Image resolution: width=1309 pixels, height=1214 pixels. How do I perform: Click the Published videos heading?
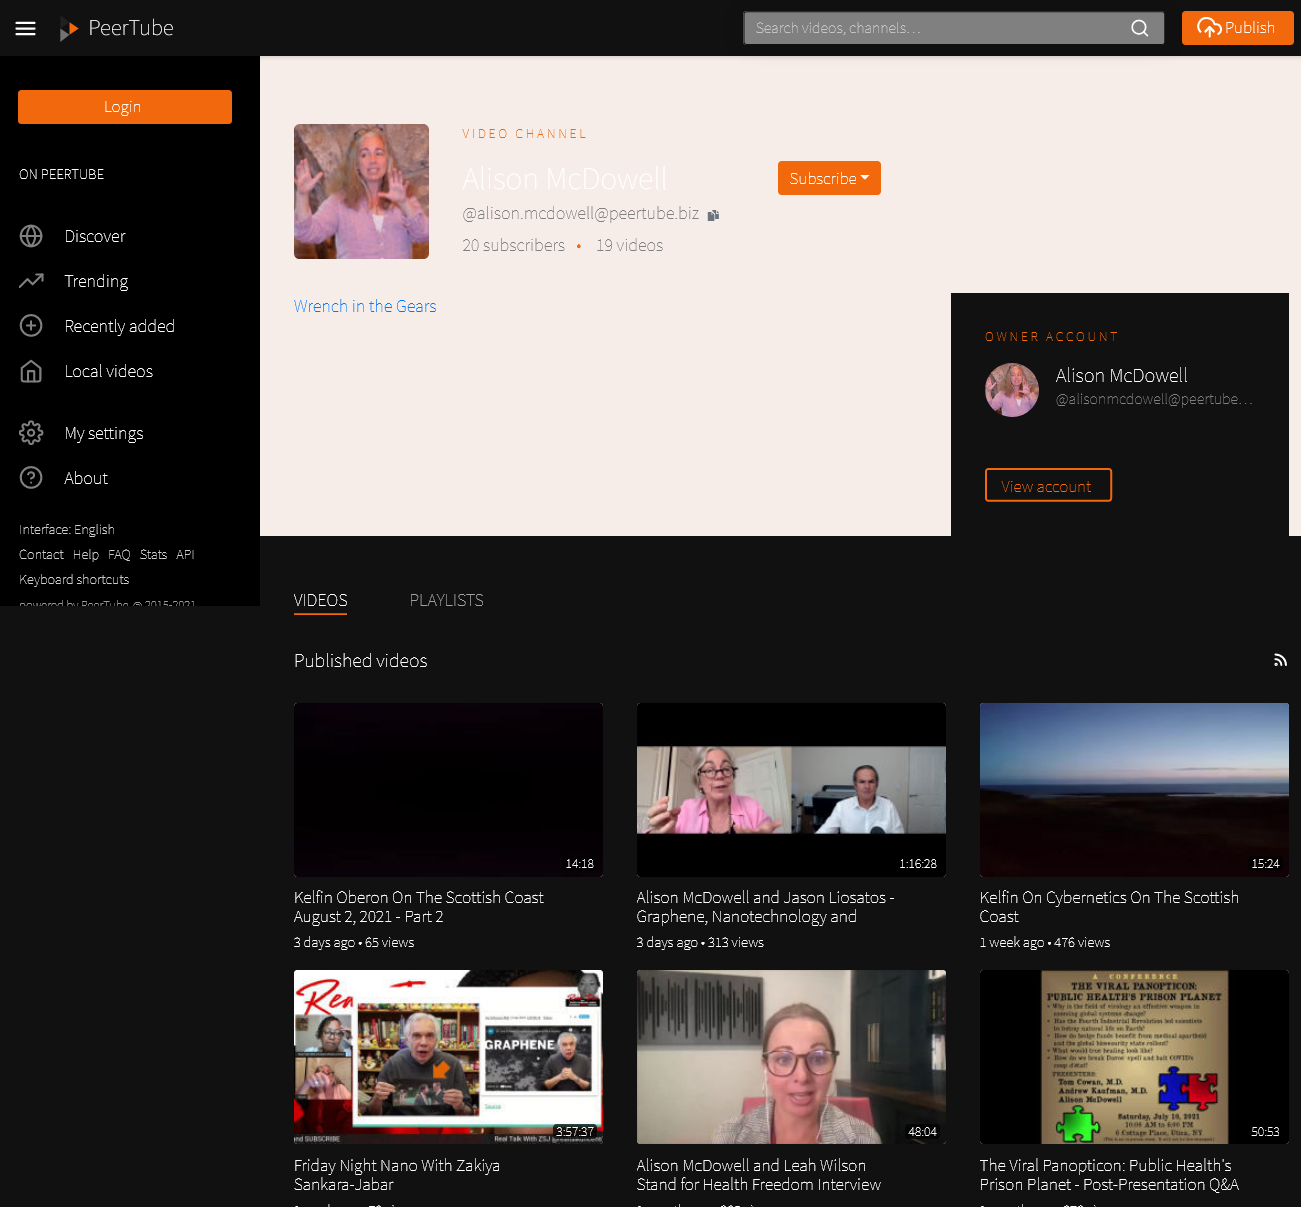point(360,661)
